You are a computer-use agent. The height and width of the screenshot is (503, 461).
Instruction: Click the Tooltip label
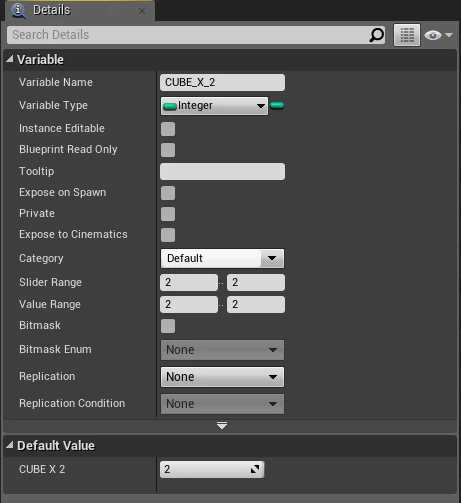point(36,171)
